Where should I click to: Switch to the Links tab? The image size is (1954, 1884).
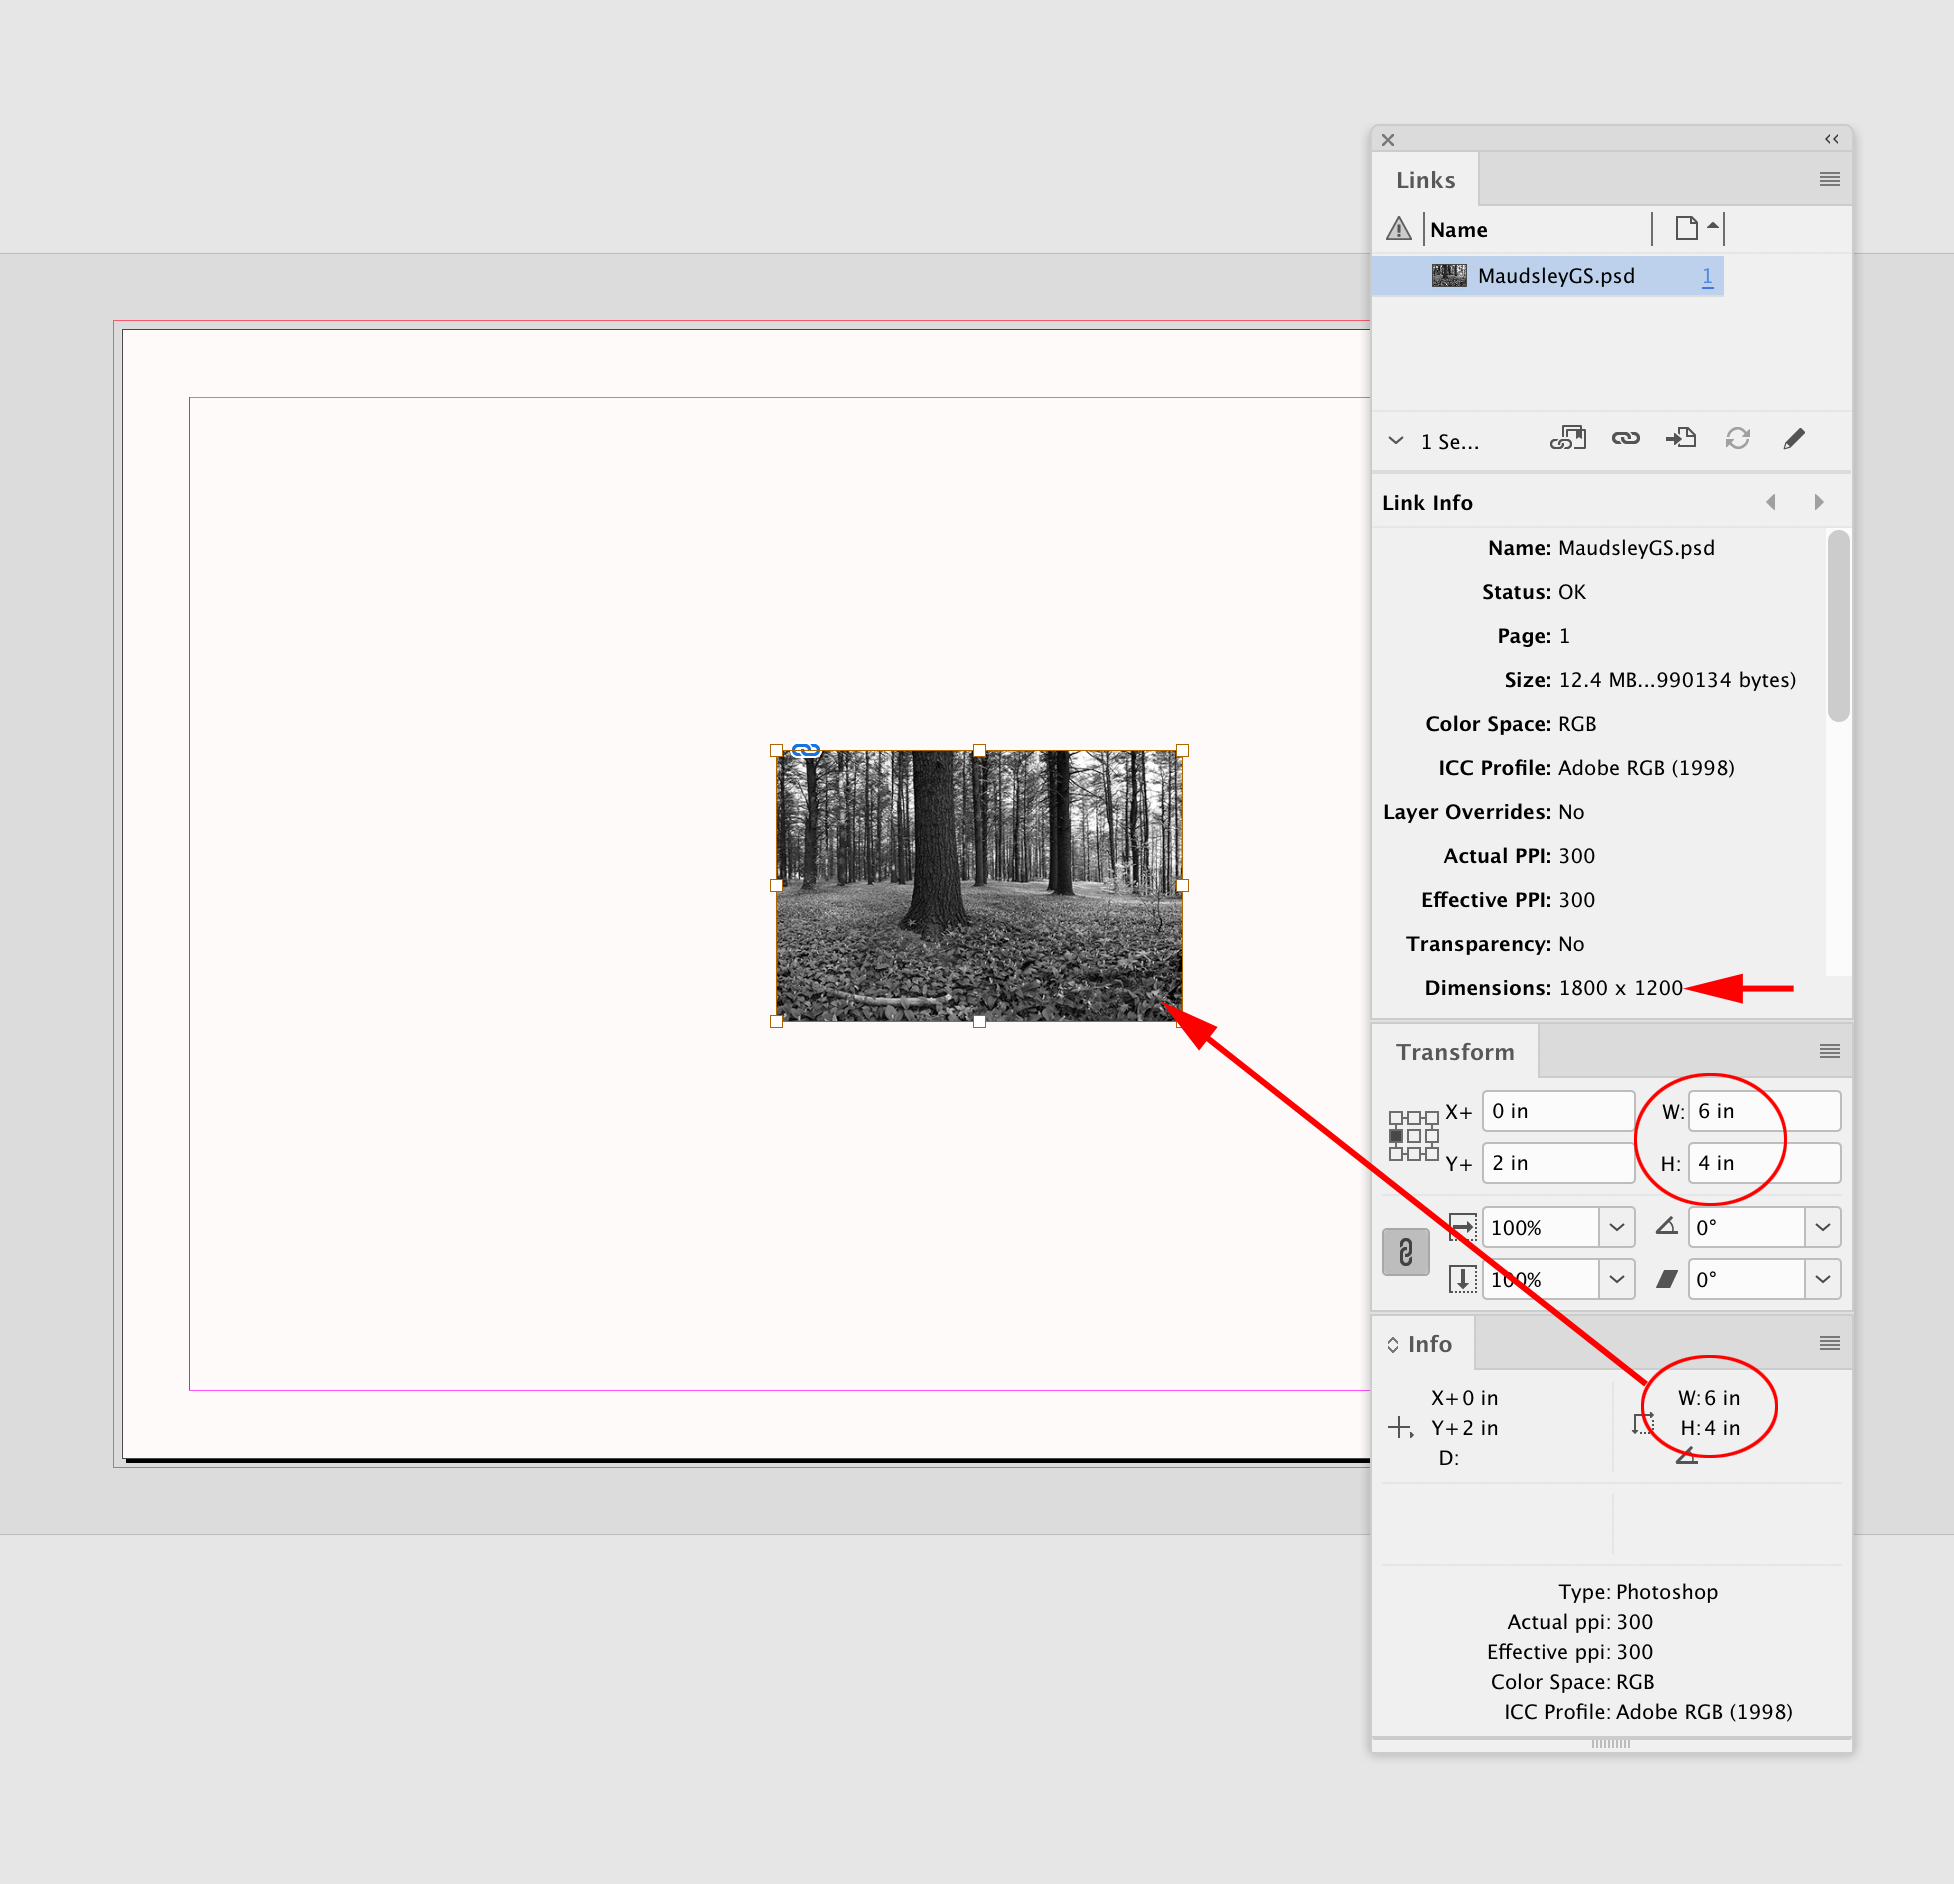click(1425, 179)
